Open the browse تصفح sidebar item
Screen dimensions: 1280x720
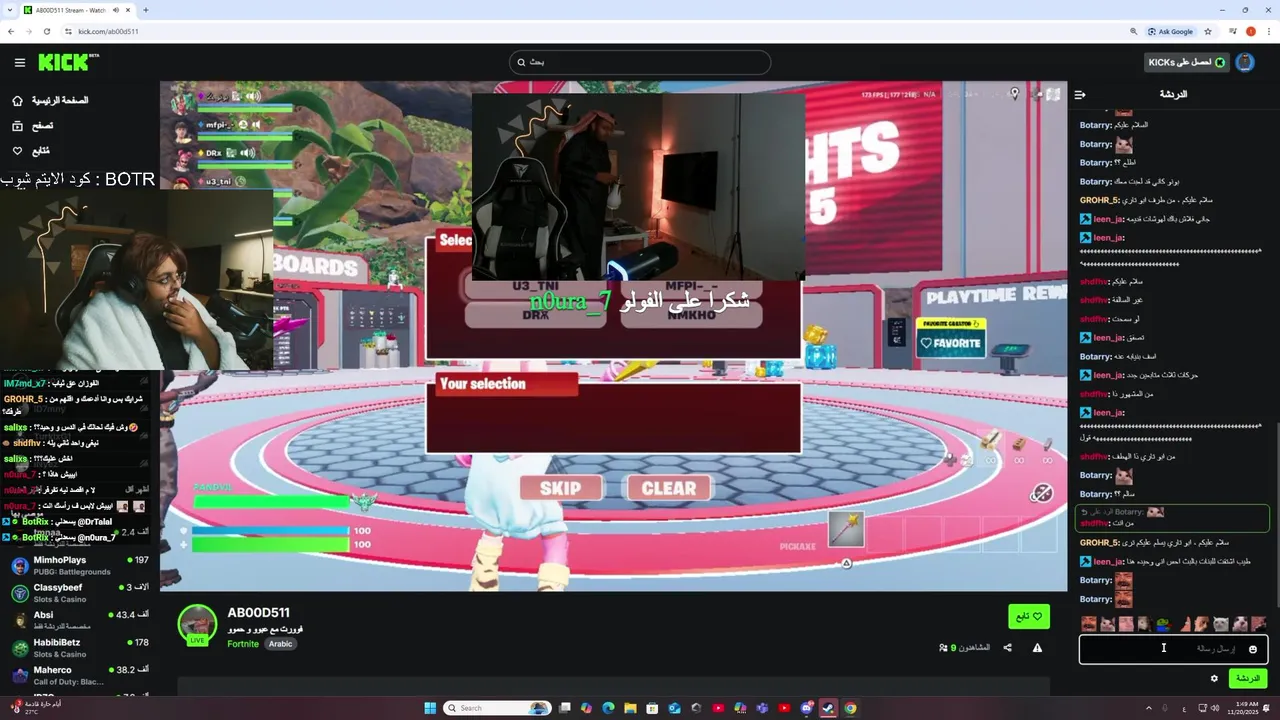[32, 126]
